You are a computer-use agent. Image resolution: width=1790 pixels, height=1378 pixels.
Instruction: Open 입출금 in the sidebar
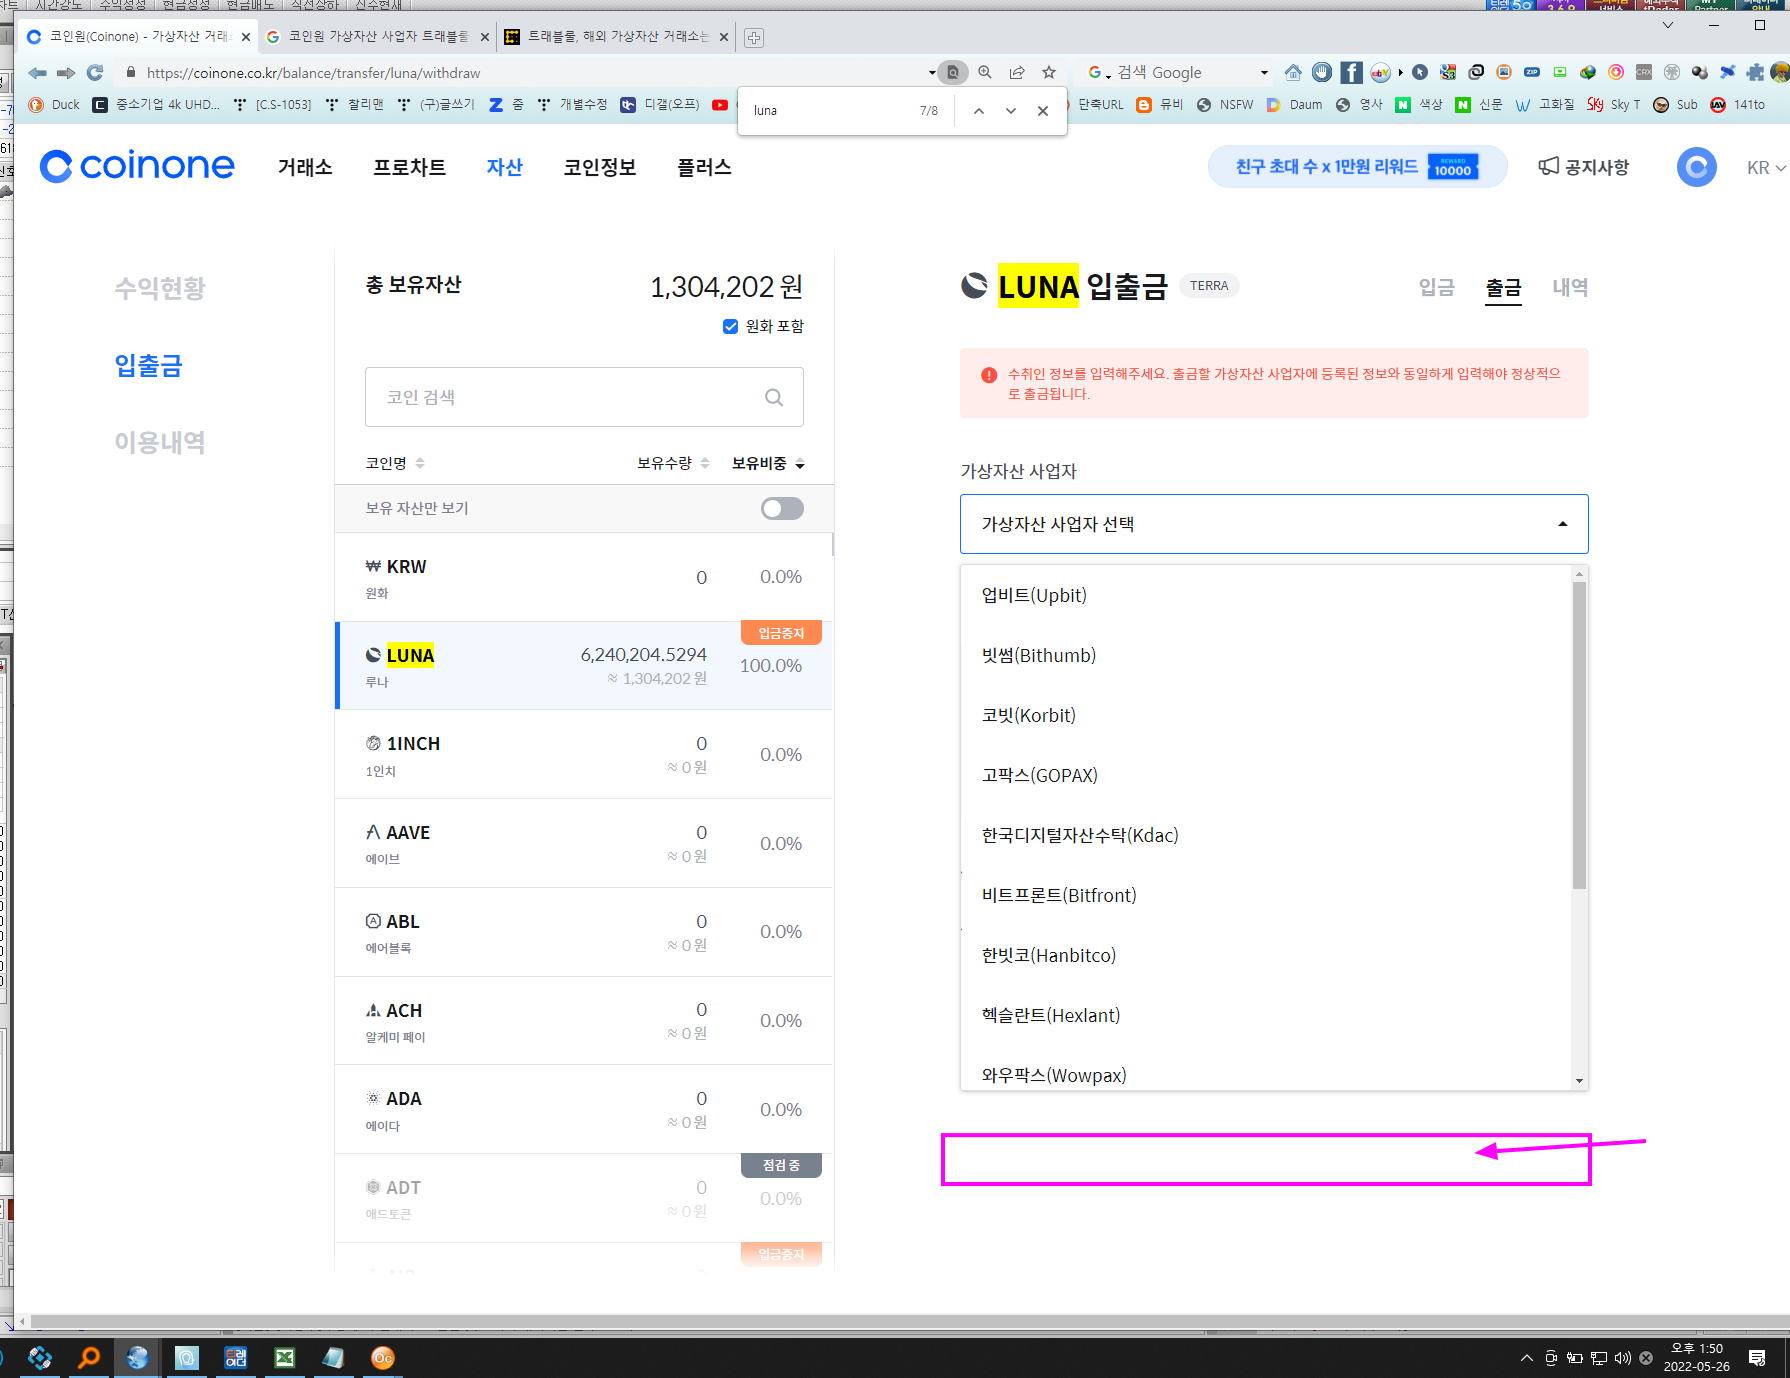149,365
